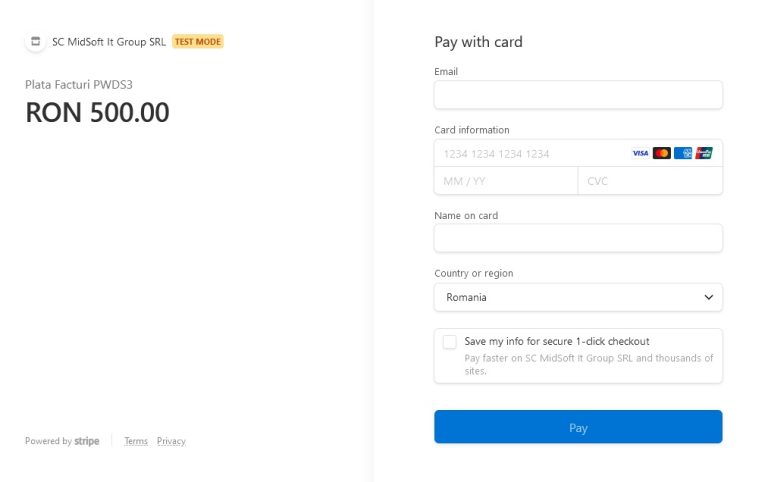Click the TEST MODE badge
This screenshot has width=768, height=482.
(x=198, y=42)
